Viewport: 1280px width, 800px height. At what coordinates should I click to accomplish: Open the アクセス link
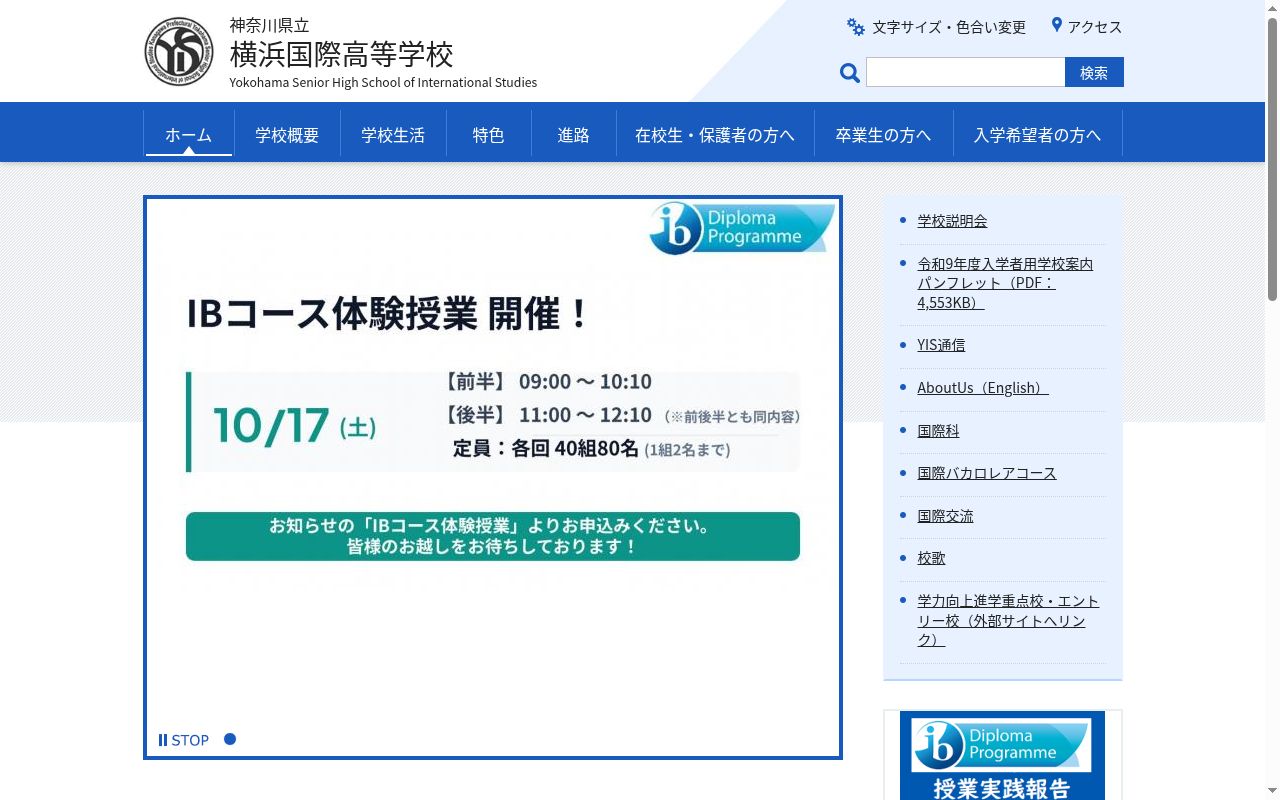pos(1095,27)
